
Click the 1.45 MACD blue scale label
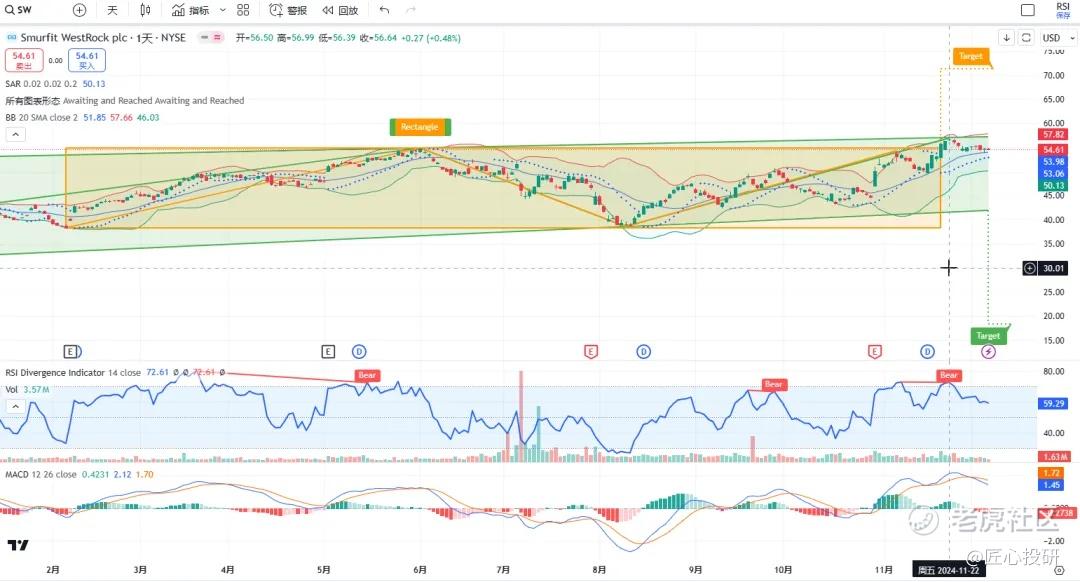click(1051, 485)
